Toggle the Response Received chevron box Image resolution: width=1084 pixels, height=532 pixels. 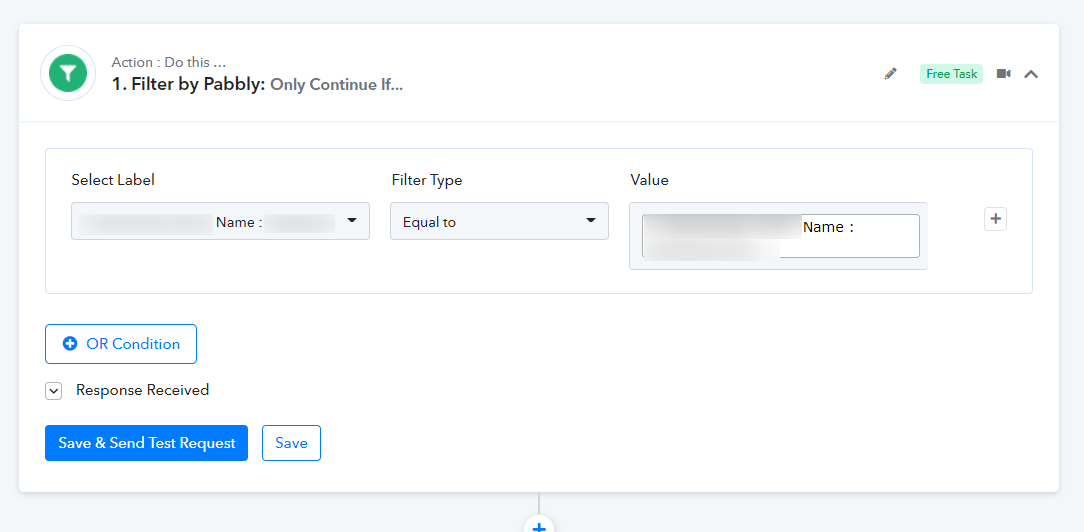tap(54, 391)
